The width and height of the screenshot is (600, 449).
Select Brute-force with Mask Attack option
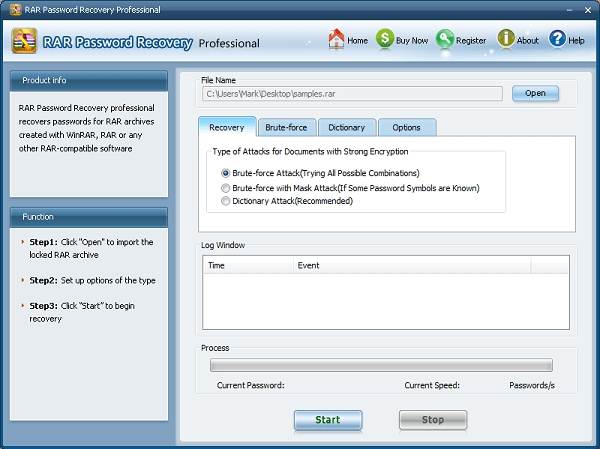pos(225,188)
